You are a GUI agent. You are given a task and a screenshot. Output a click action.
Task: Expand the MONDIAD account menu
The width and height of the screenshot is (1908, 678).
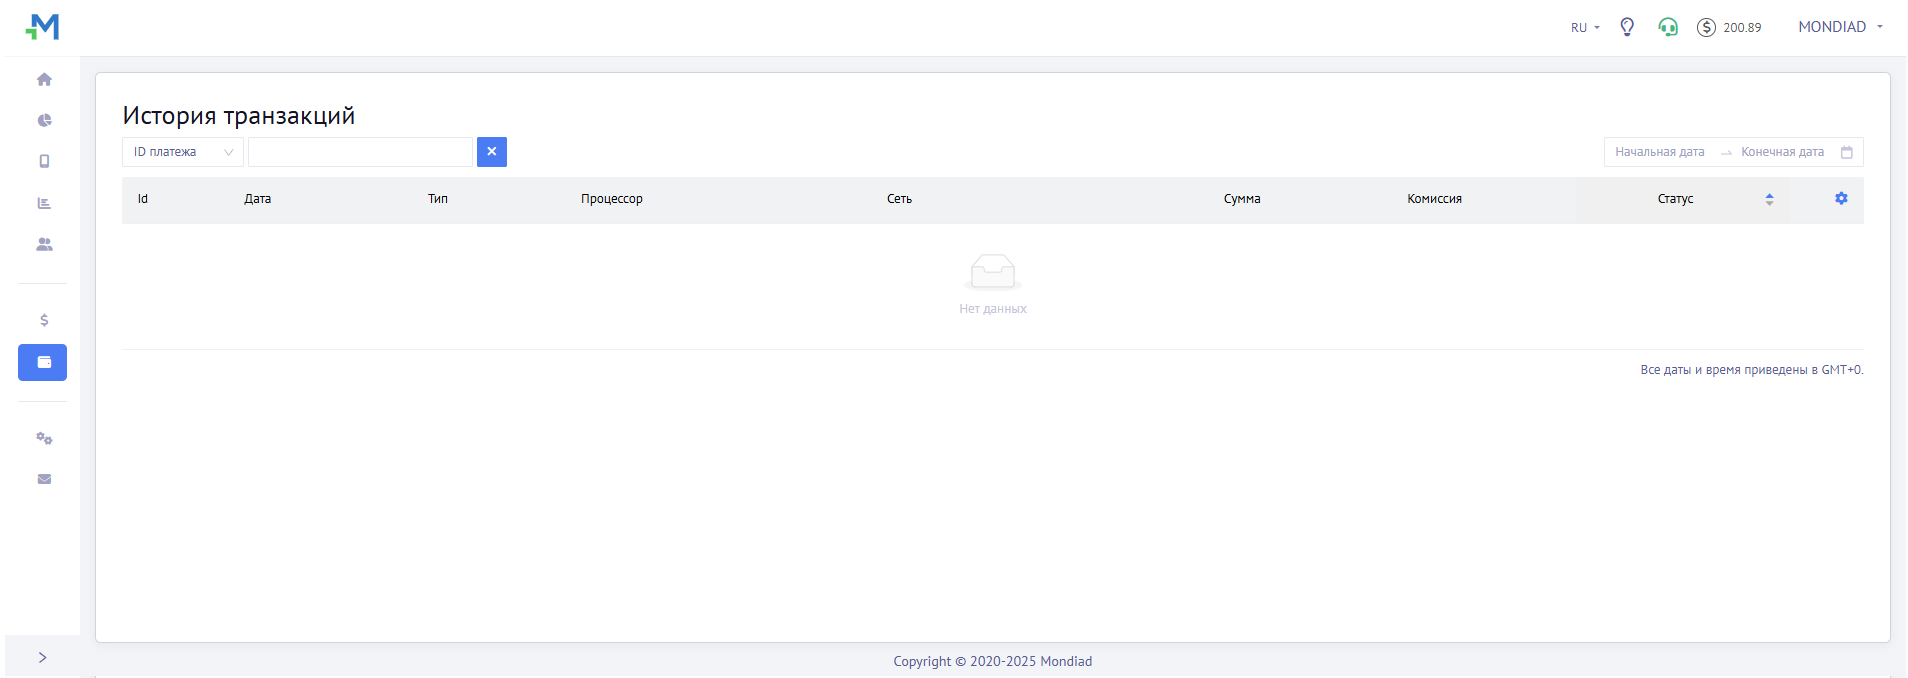pos(1840,27)
